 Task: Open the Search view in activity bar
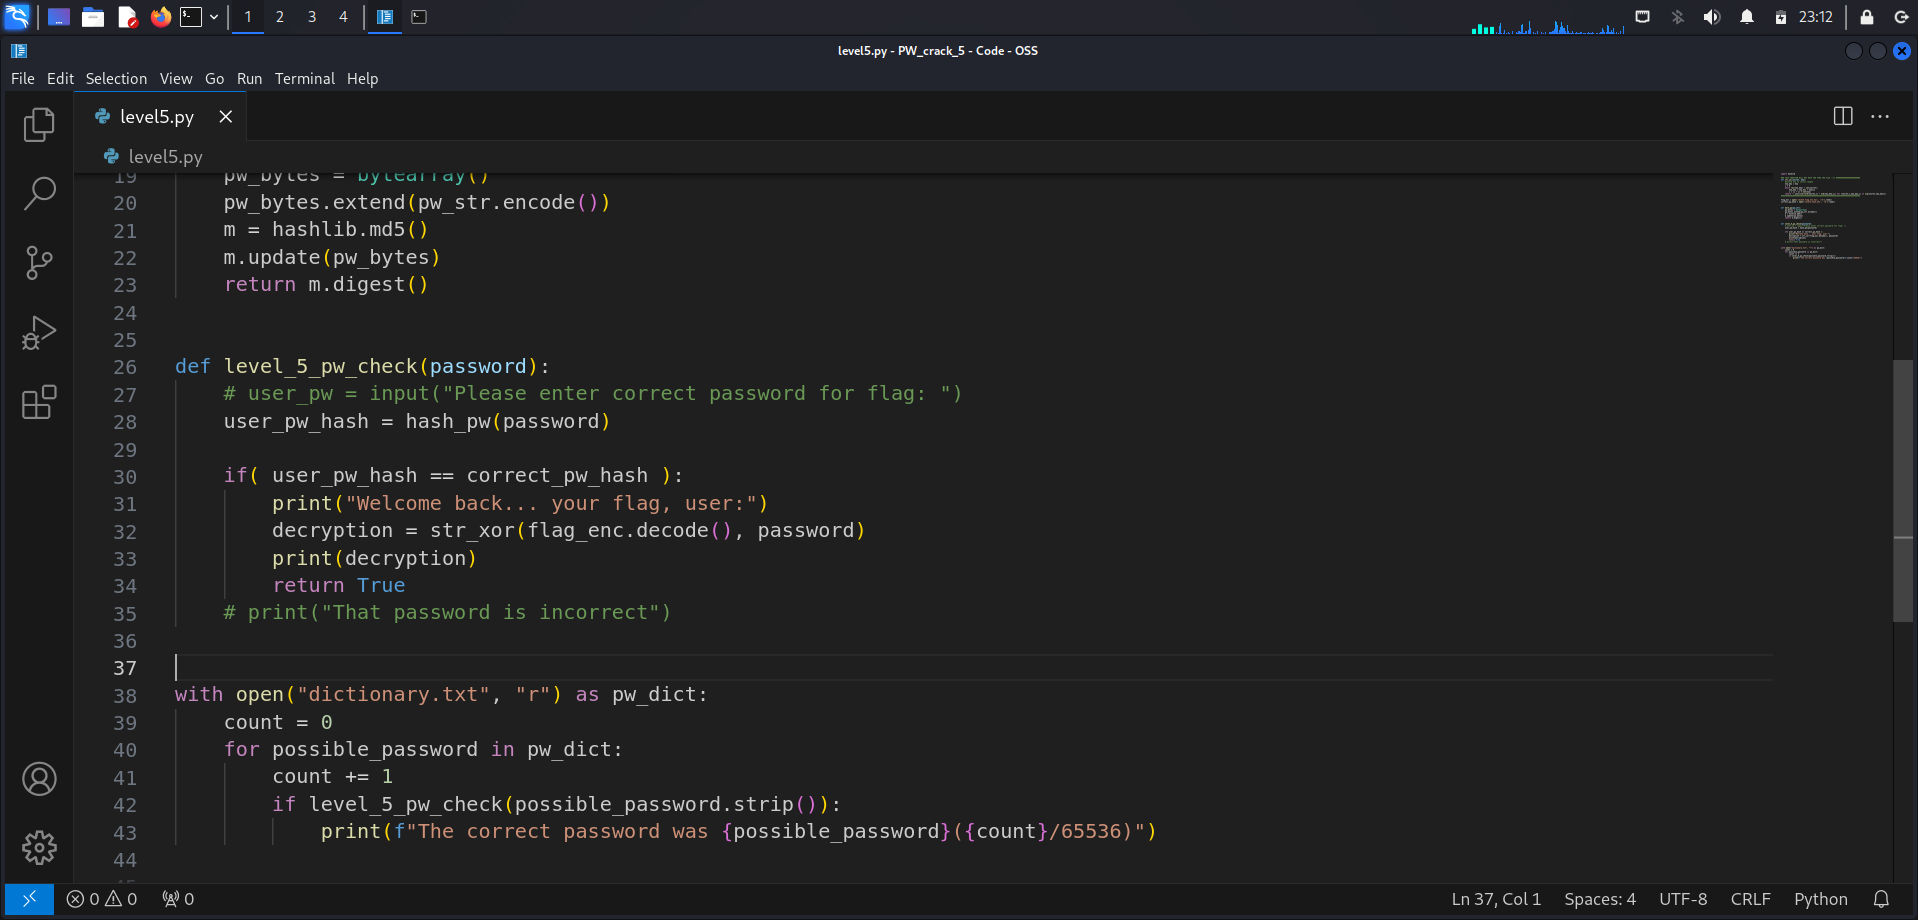39,193
